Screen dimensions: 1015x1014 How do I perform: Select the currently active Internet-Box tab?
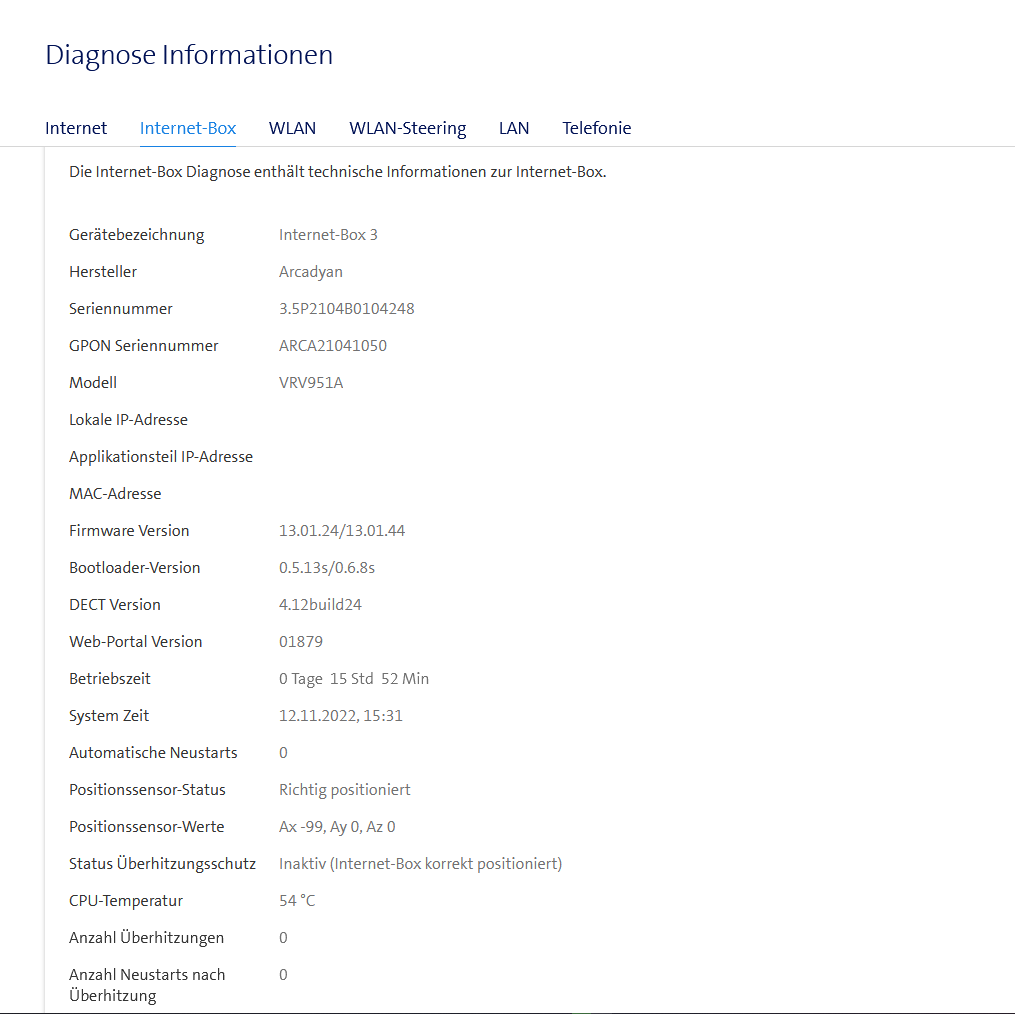pos(188,128)
